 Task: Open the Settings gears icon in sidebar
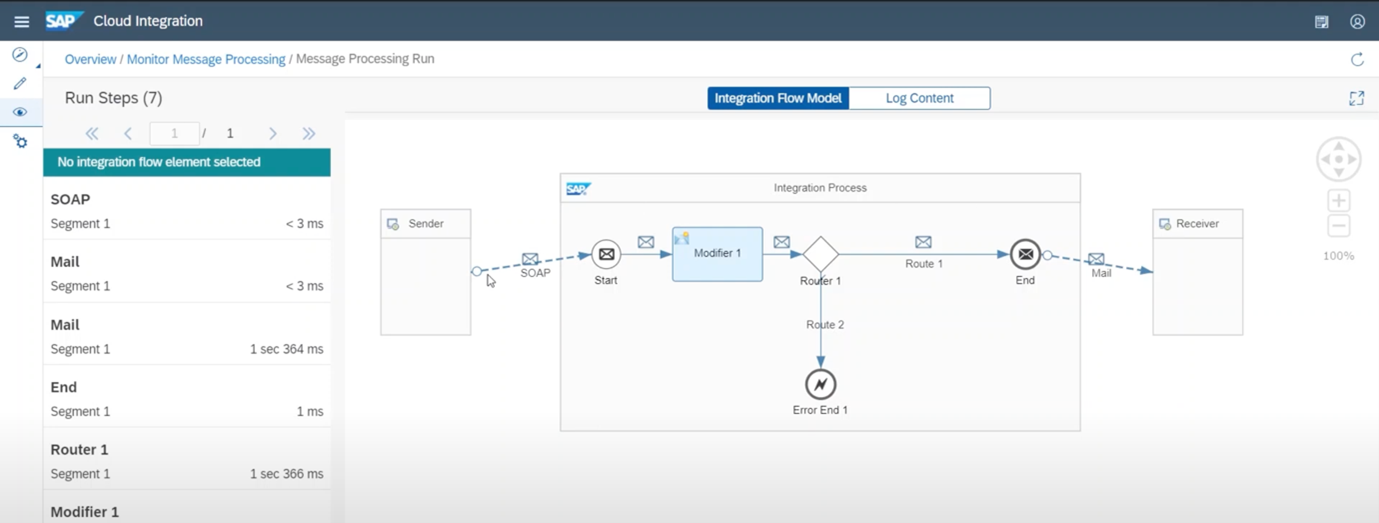[19, 142]
